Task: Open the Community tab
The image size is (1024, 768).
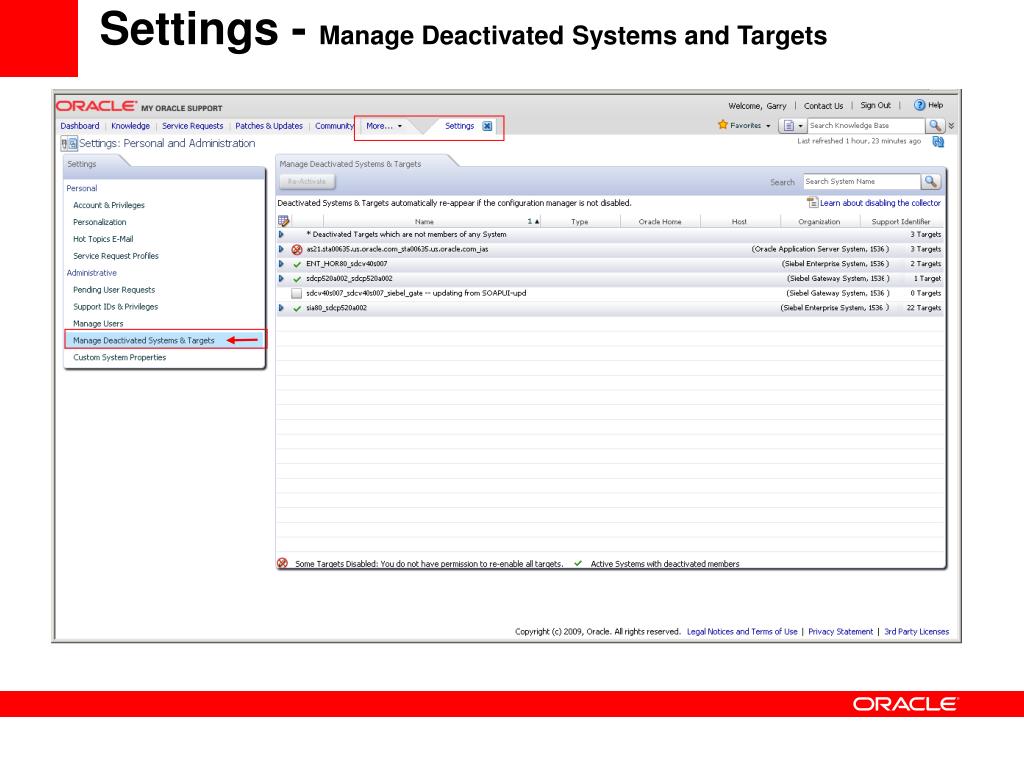Action: (334, 126)
